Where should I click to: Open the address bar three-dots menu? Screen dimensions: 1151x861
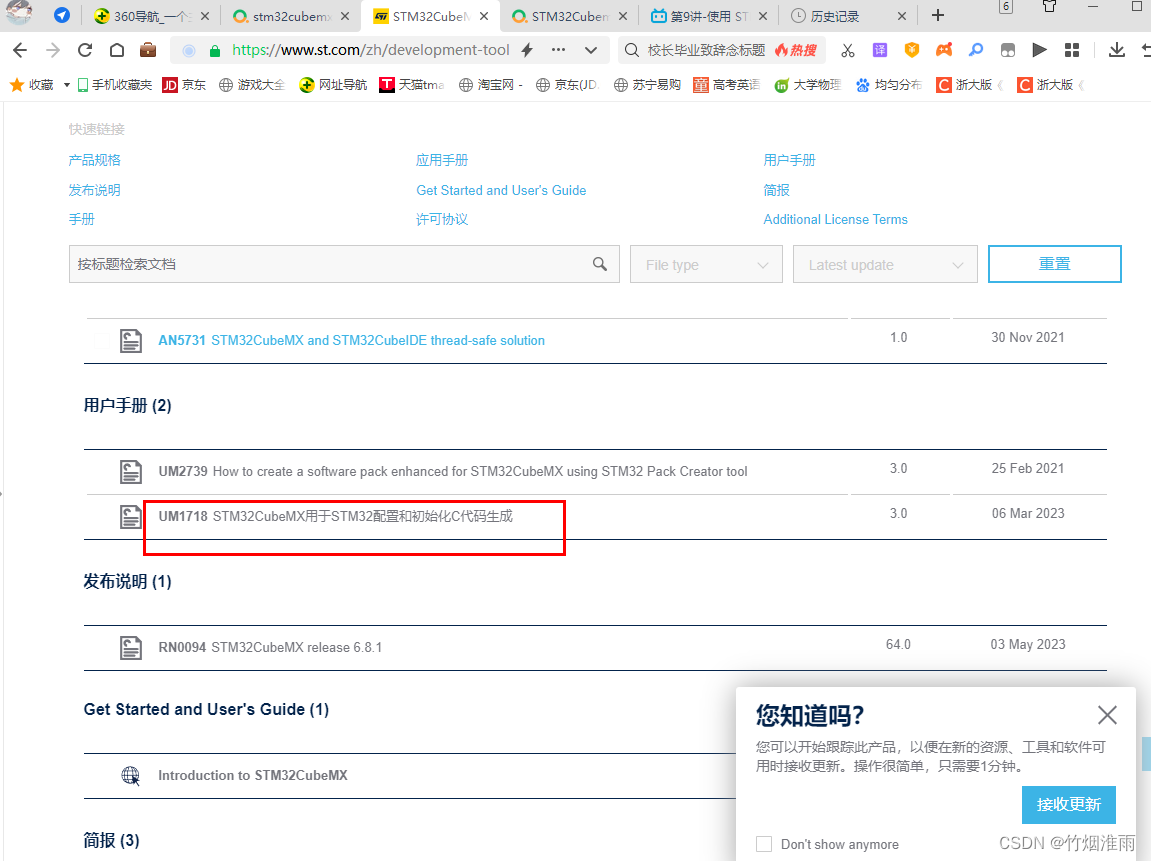point(559,50)
